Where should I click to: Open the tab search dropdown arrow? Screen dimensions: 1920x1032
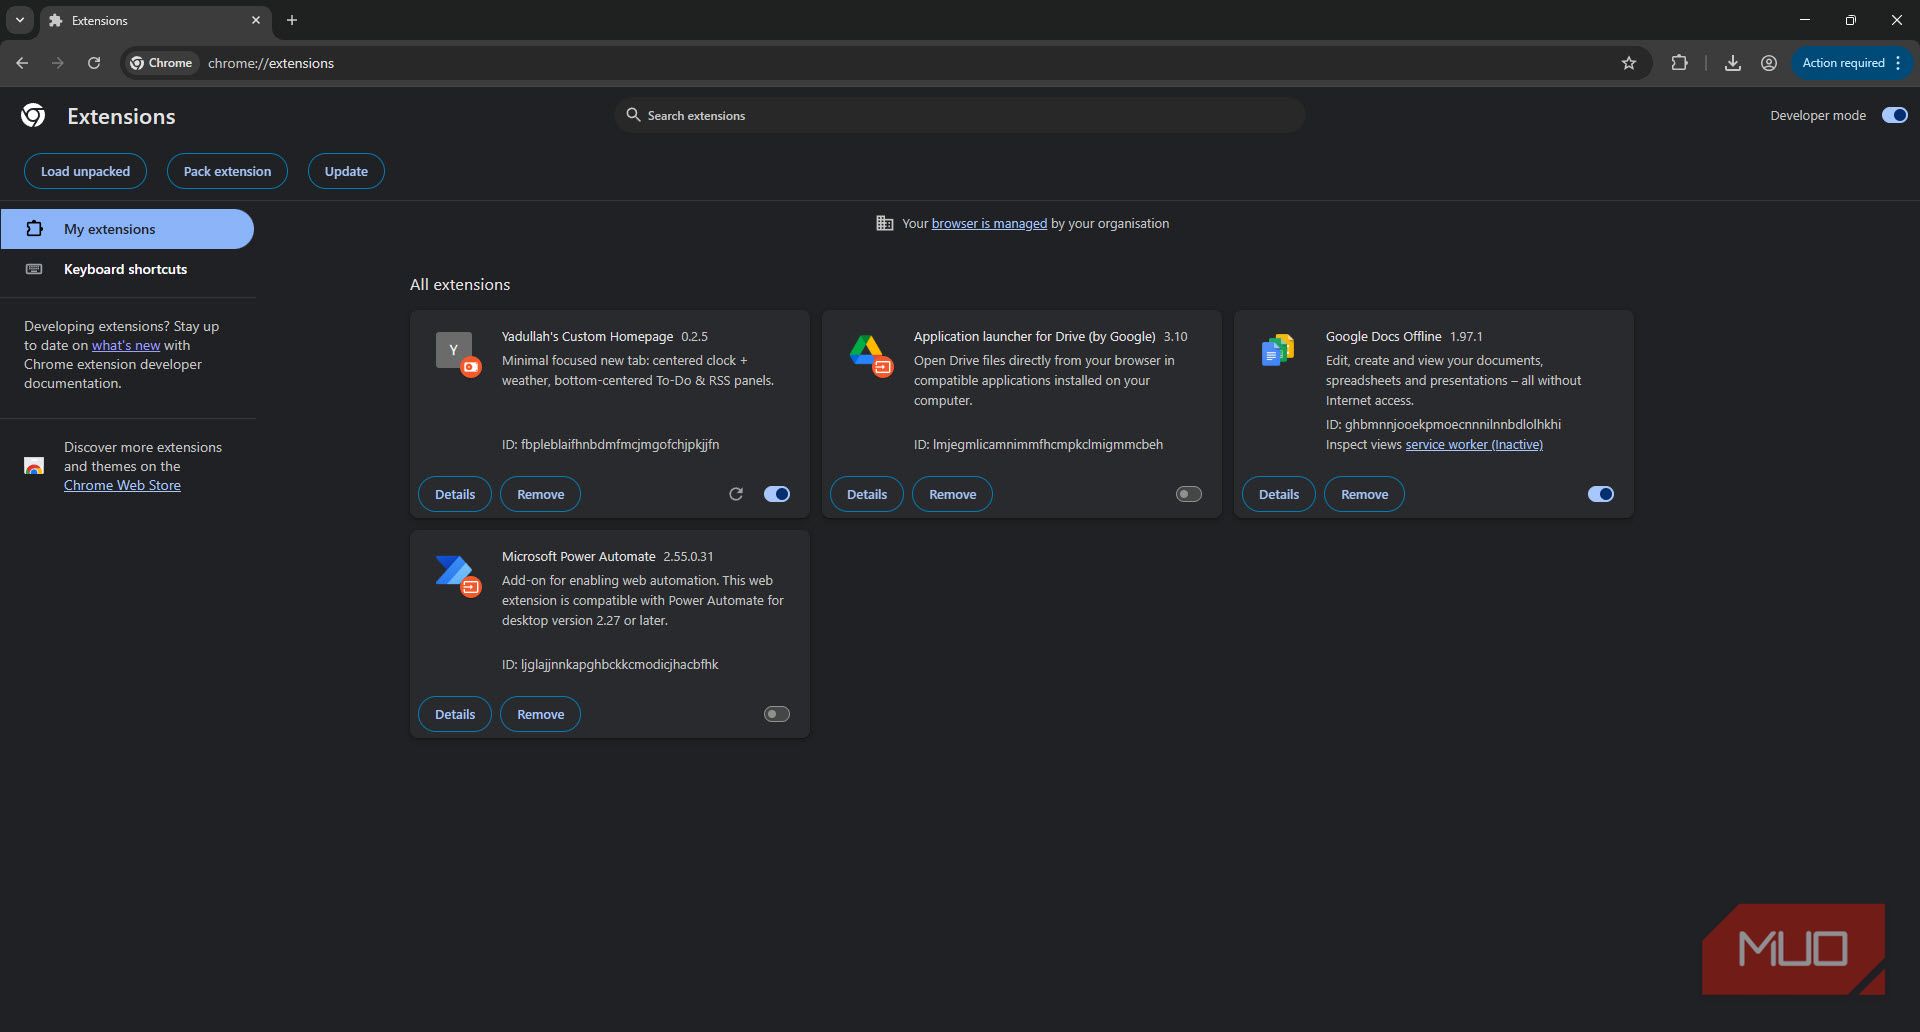20,20
